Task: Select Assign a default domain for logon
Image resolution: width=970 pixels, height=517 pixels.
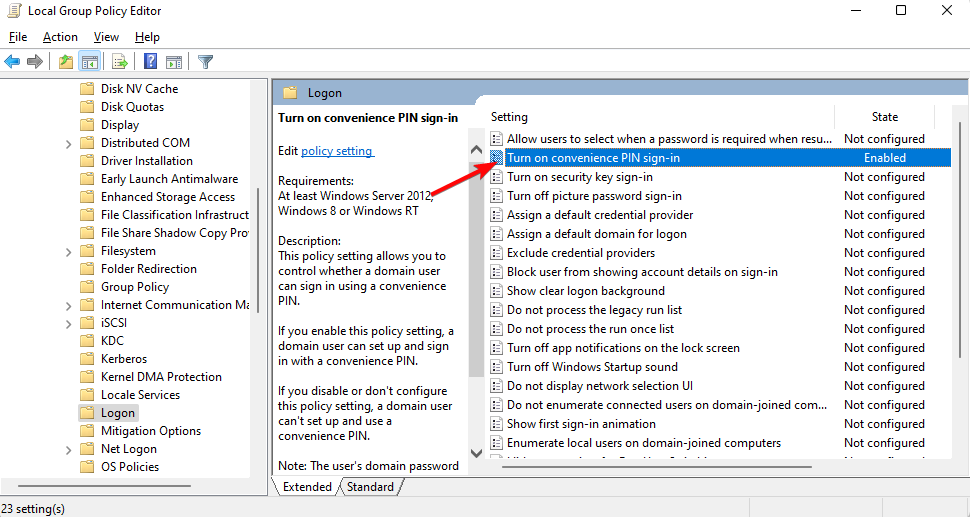Action: tap(596, 234)
